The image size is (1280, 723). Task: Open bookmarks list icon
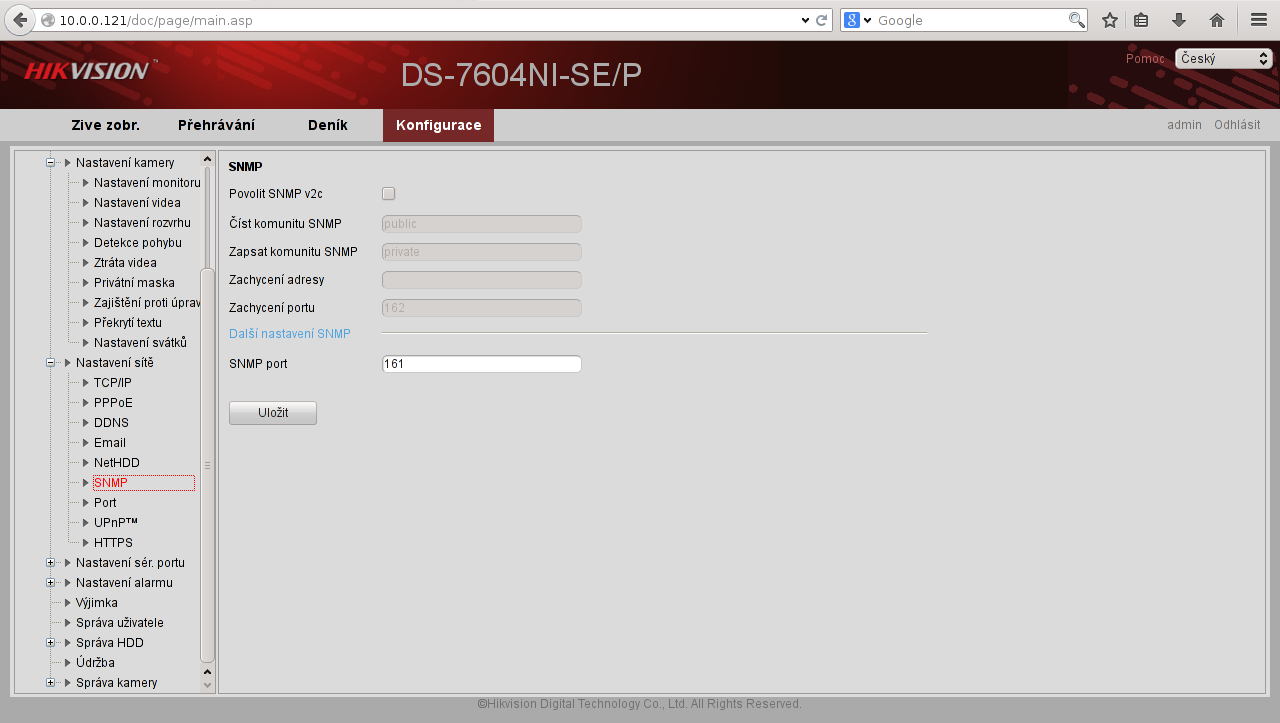point(1141,20)
